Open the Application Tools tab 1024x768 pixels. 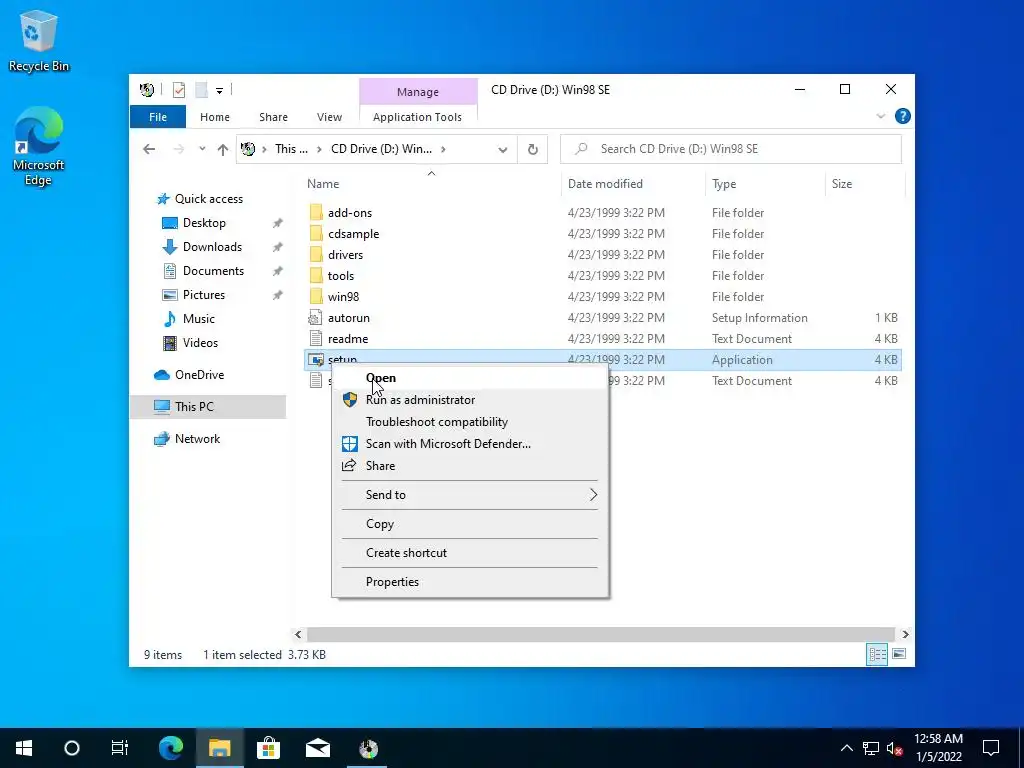[x=417, y=117]
